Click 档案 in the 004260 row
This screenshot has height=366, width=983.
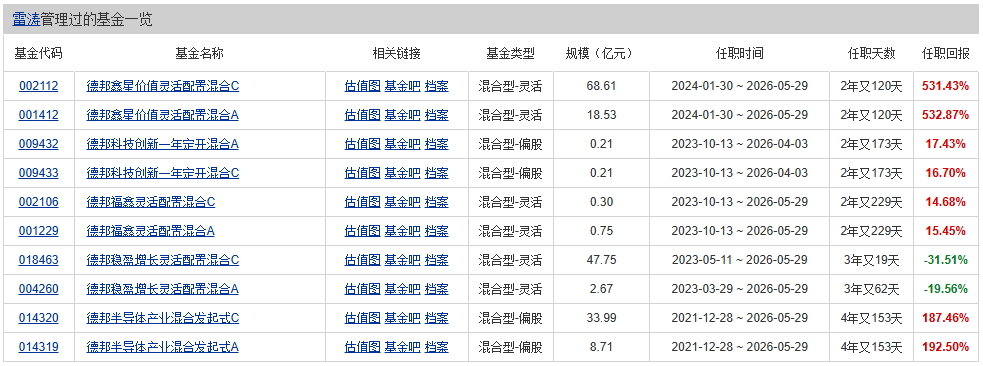(x=436, y=289)
